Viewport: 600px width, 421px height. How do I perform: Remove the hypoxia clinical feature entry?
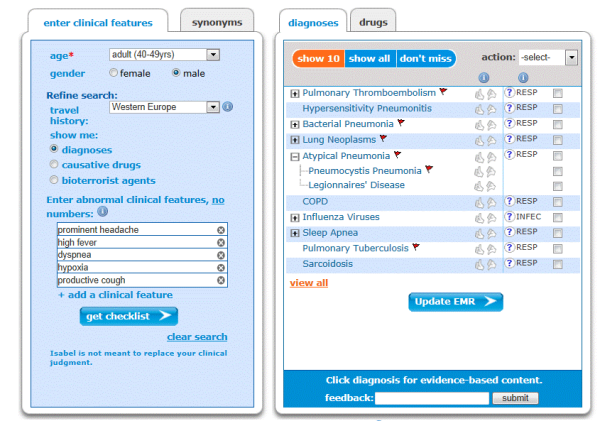click(x=221, y=268)
